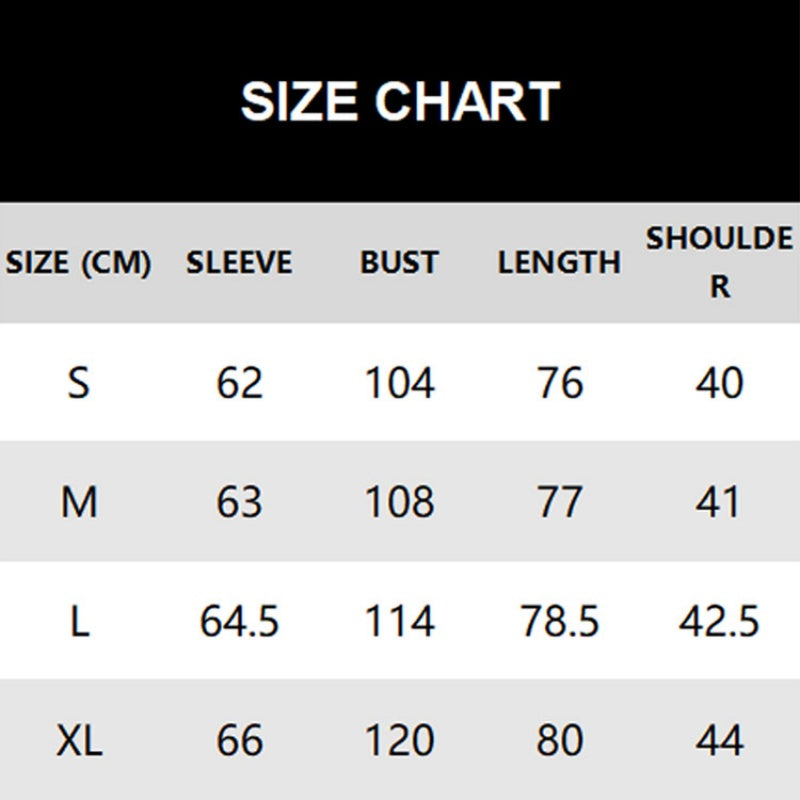800x800 pixels.
Task: Select the LENGTH column header
Action: (x=559, y=263)
